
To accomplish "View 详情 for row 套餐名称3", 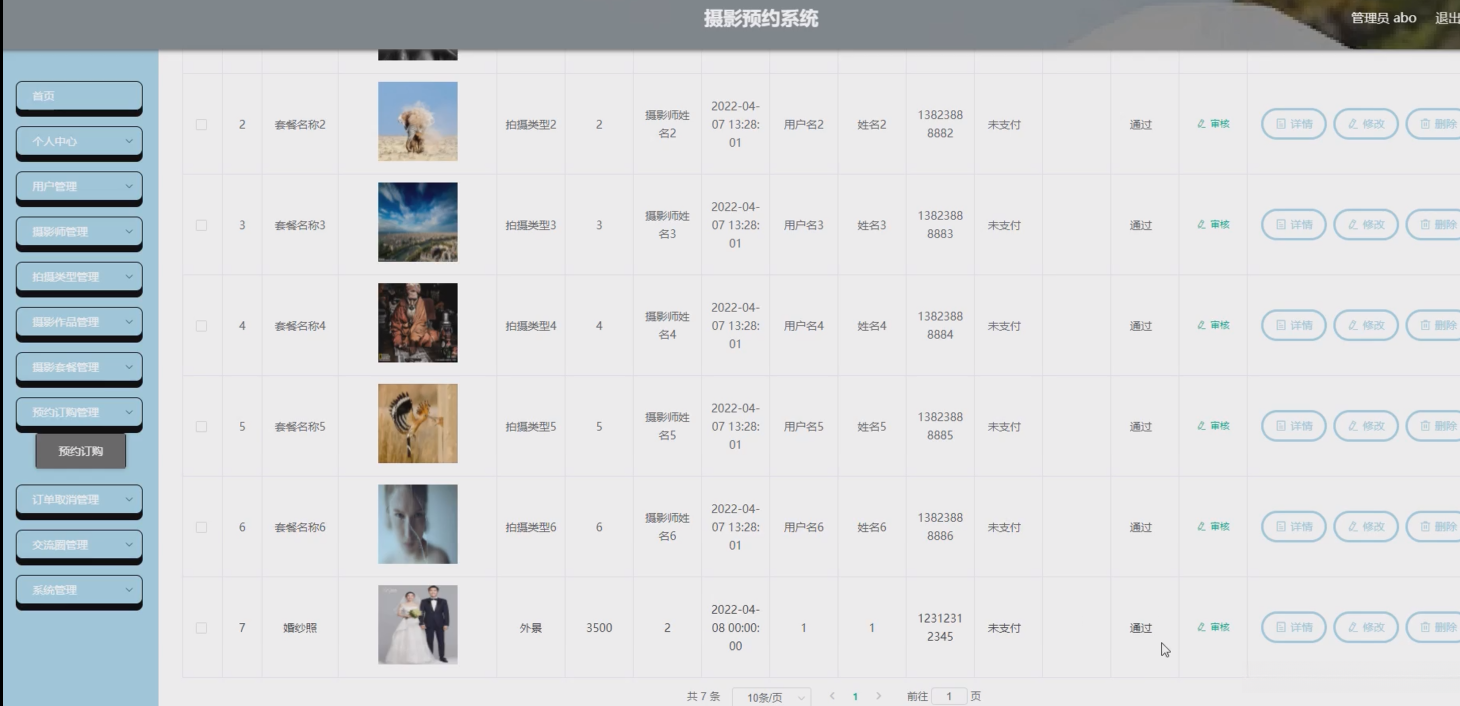I will click(1294, 225).
